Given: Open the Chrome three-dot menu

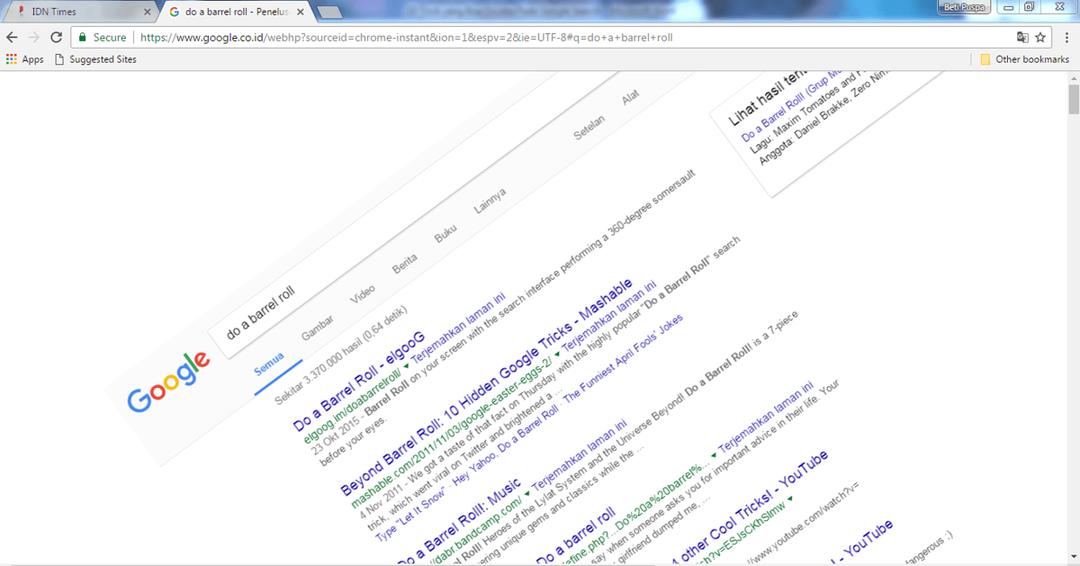Looking at the screenshot, I should pos(1066,37).
